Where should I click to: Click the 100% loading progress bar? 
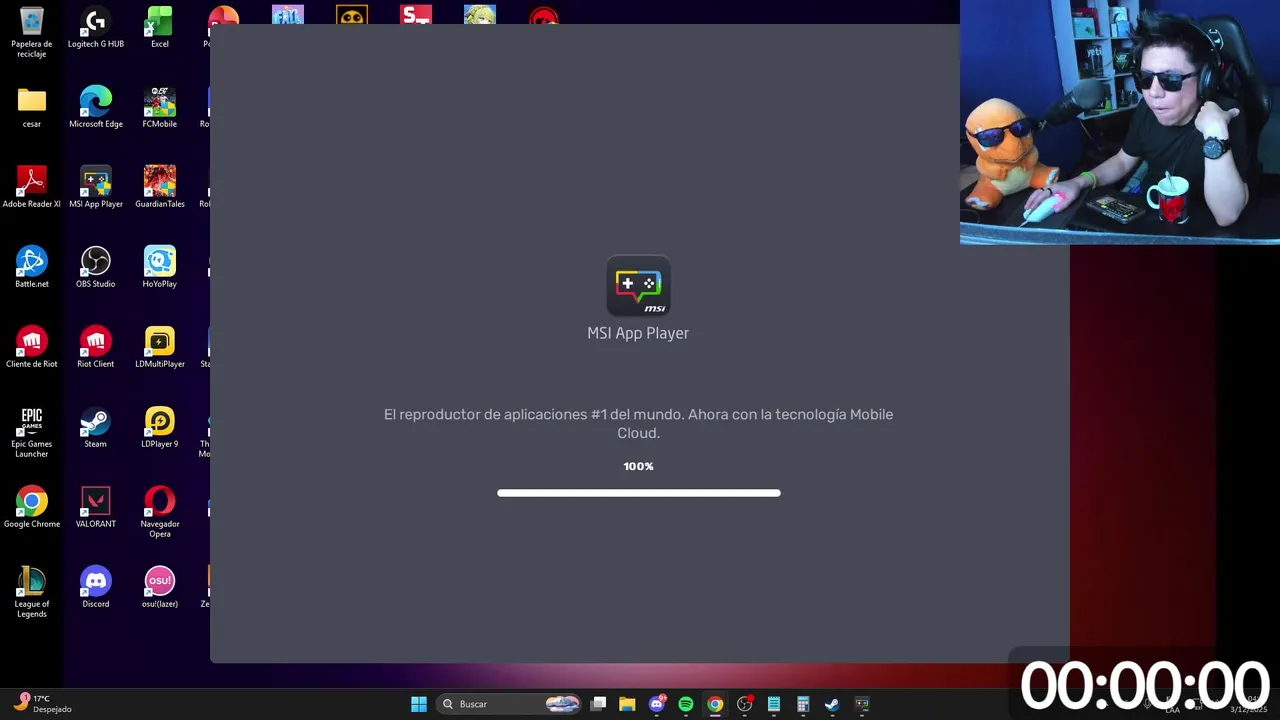638,493
